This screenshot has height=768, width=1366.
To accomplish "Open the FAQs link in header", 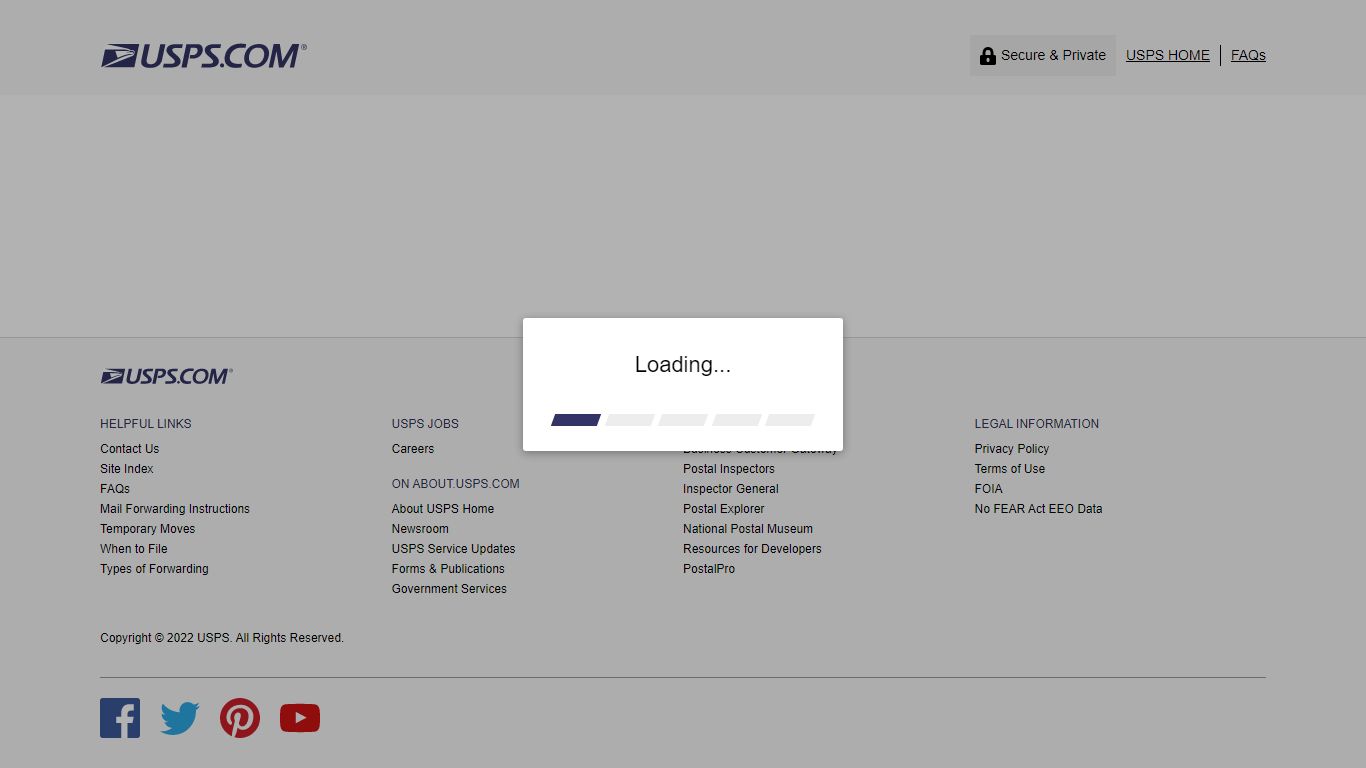I will (1248, 55).
